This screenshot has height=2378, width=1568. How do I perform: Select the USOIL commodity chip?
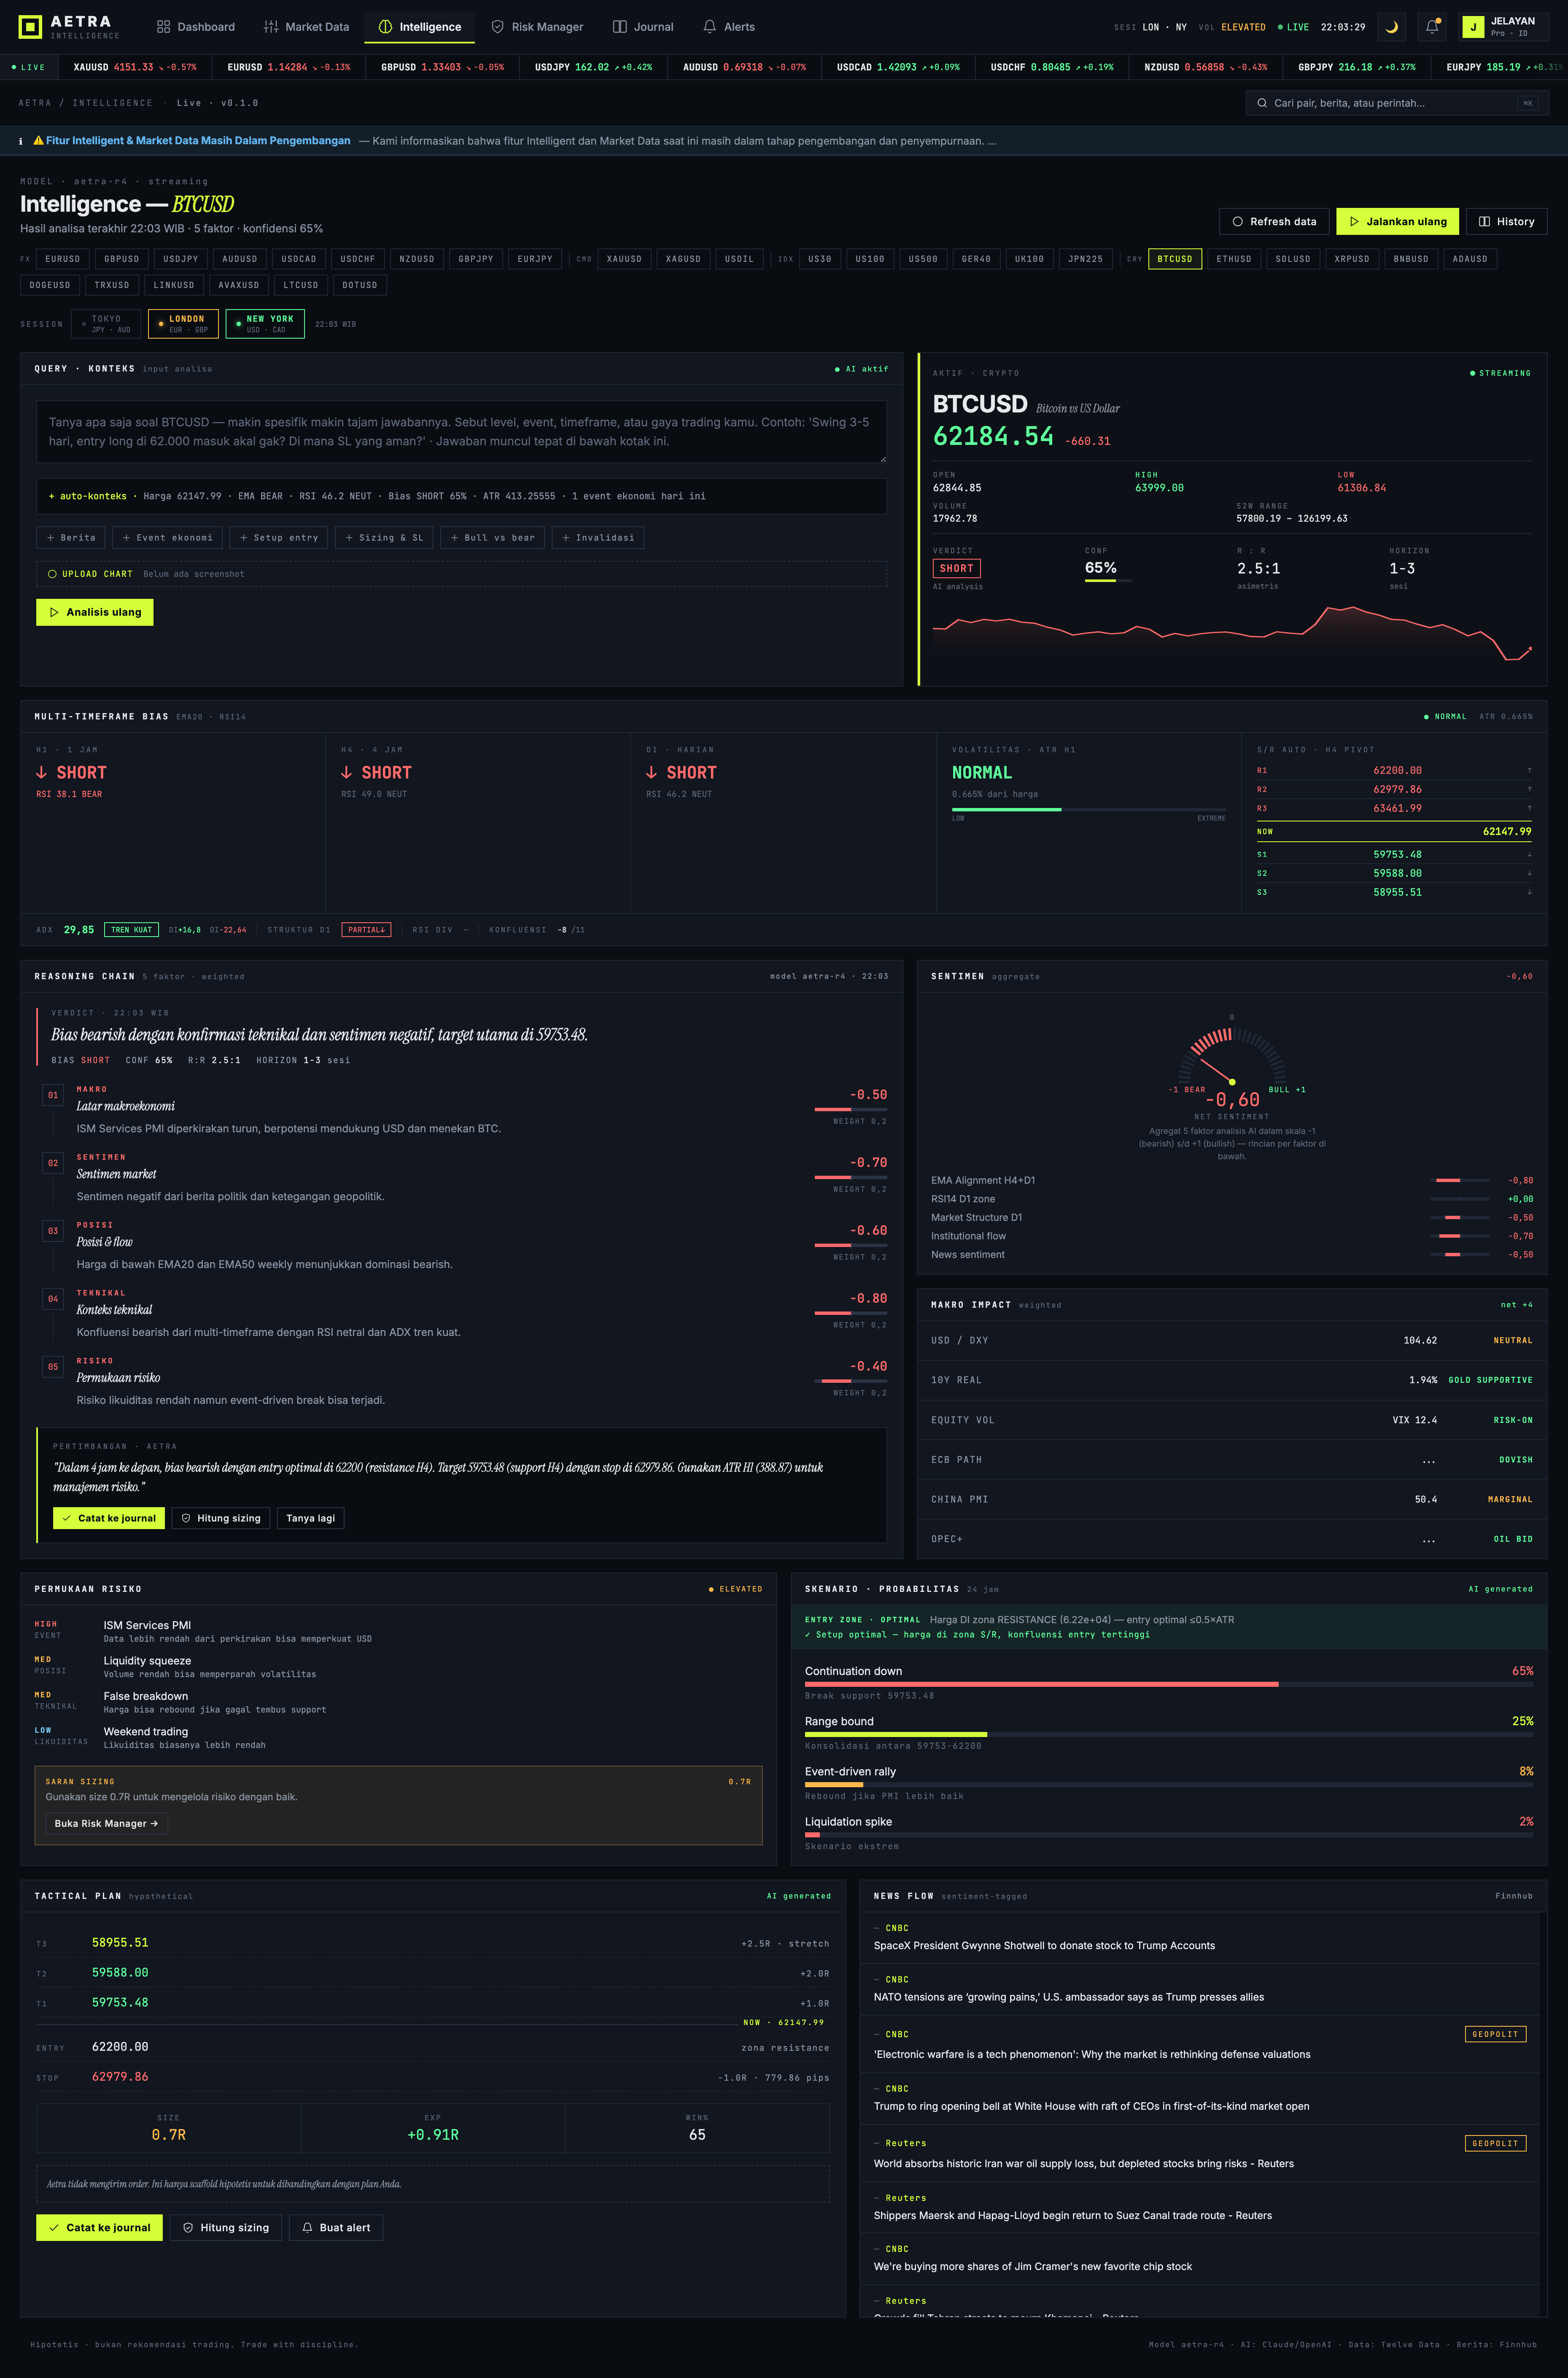[739, 259]
